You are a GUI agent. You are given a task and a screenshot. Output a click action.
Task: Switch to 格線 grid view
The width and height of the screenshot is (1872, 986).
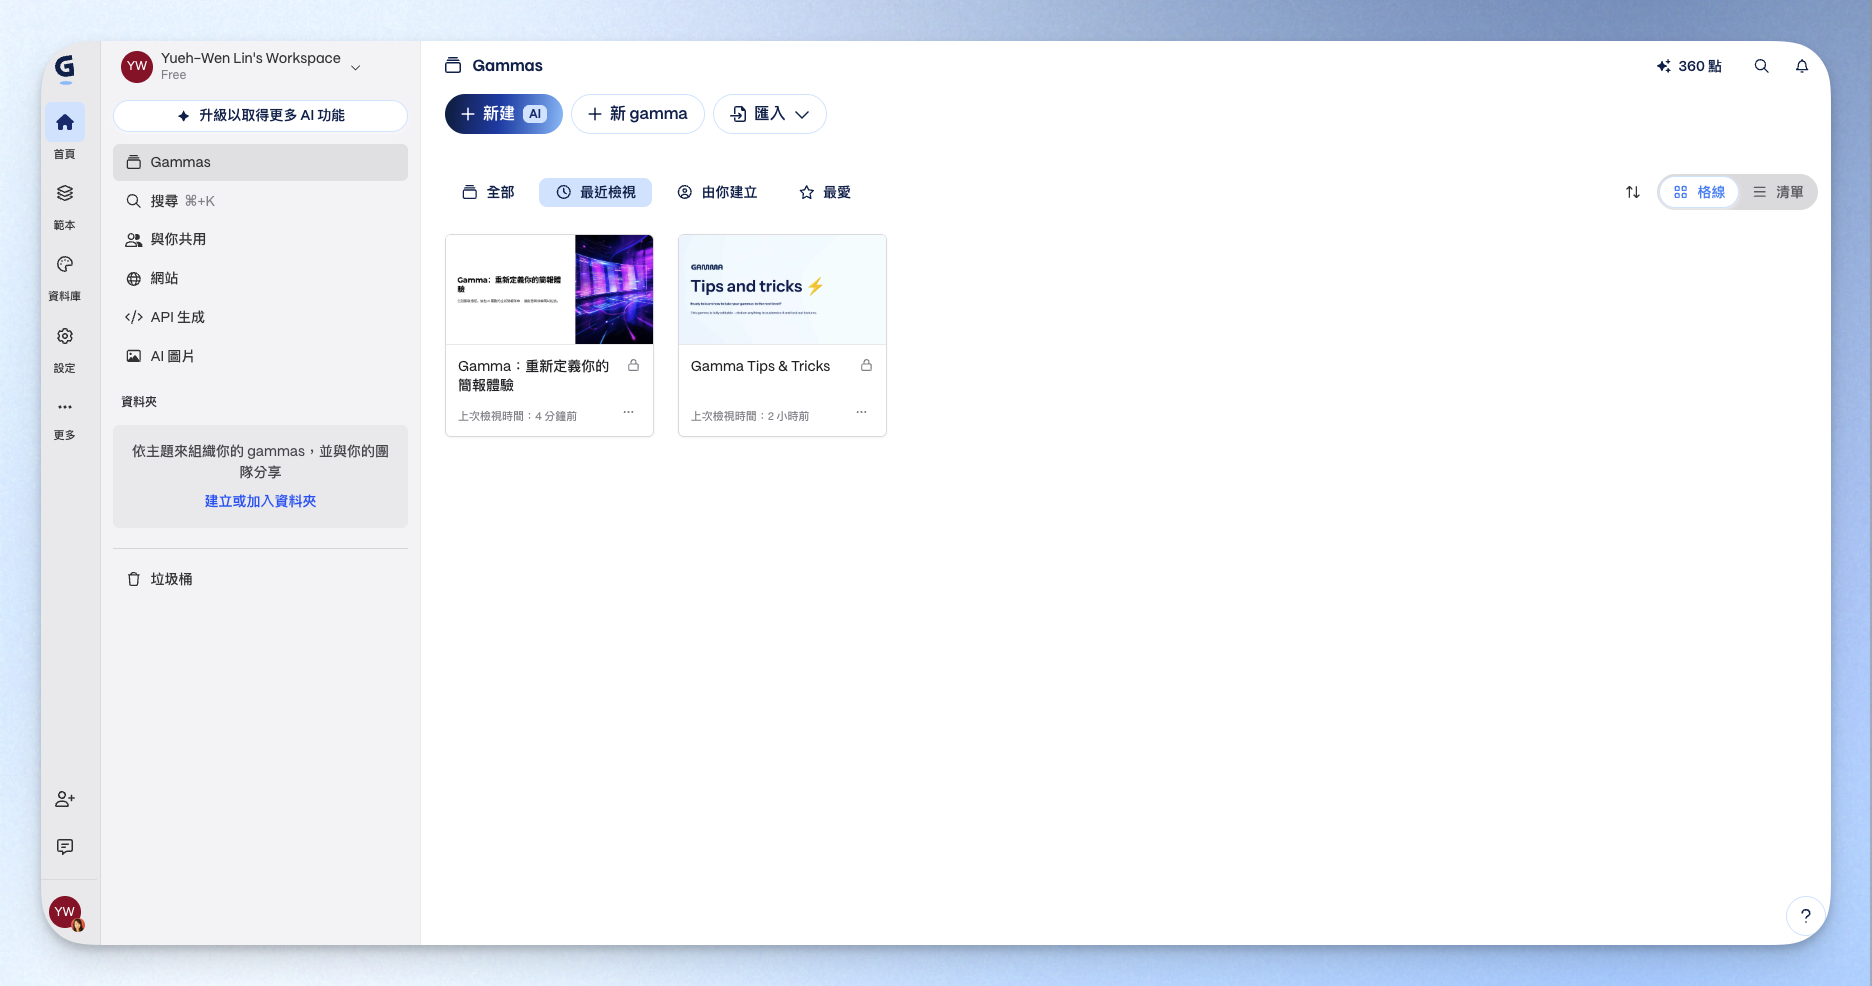click(1699, 192)
